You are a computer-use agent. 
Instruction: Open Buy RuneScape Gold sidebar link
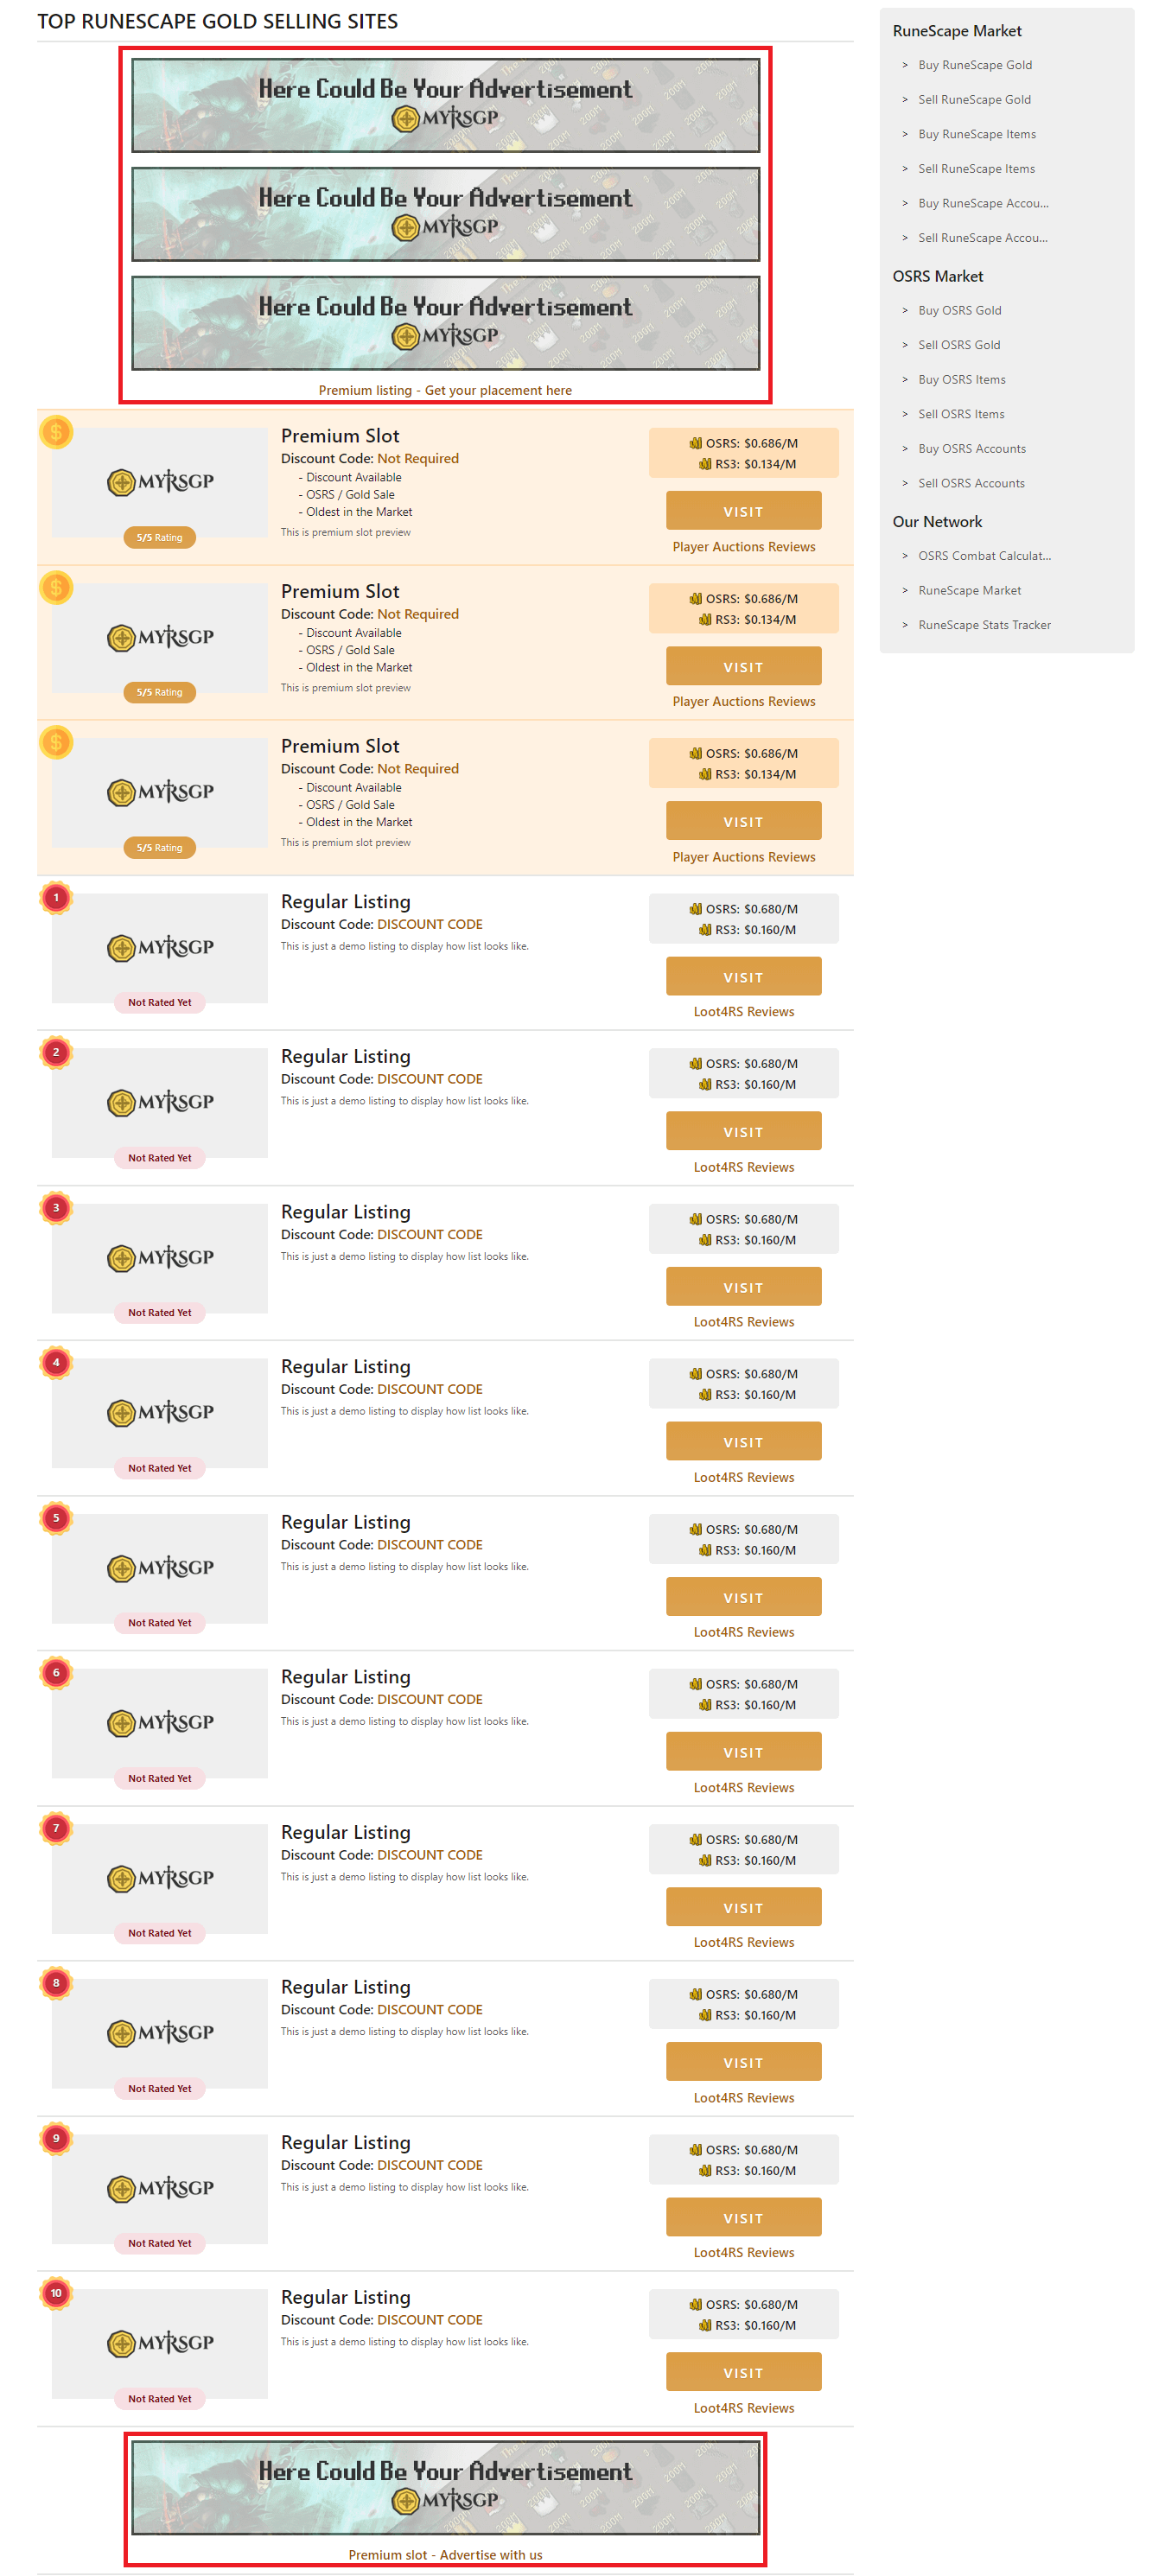pyautogui.click(x=974, y=65)
